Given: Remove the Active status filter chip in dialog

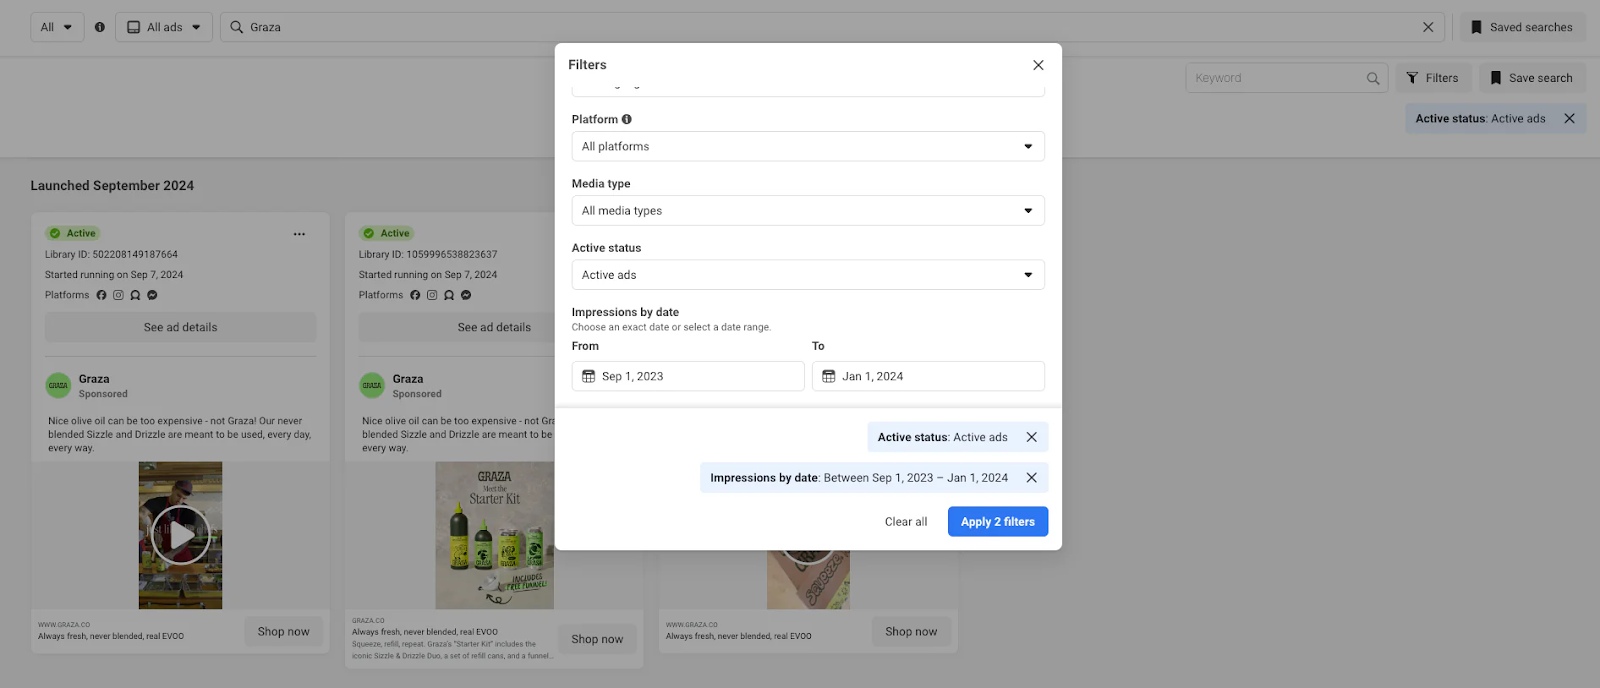Looking at the screenshot, I should click(x=1032, y=437).
